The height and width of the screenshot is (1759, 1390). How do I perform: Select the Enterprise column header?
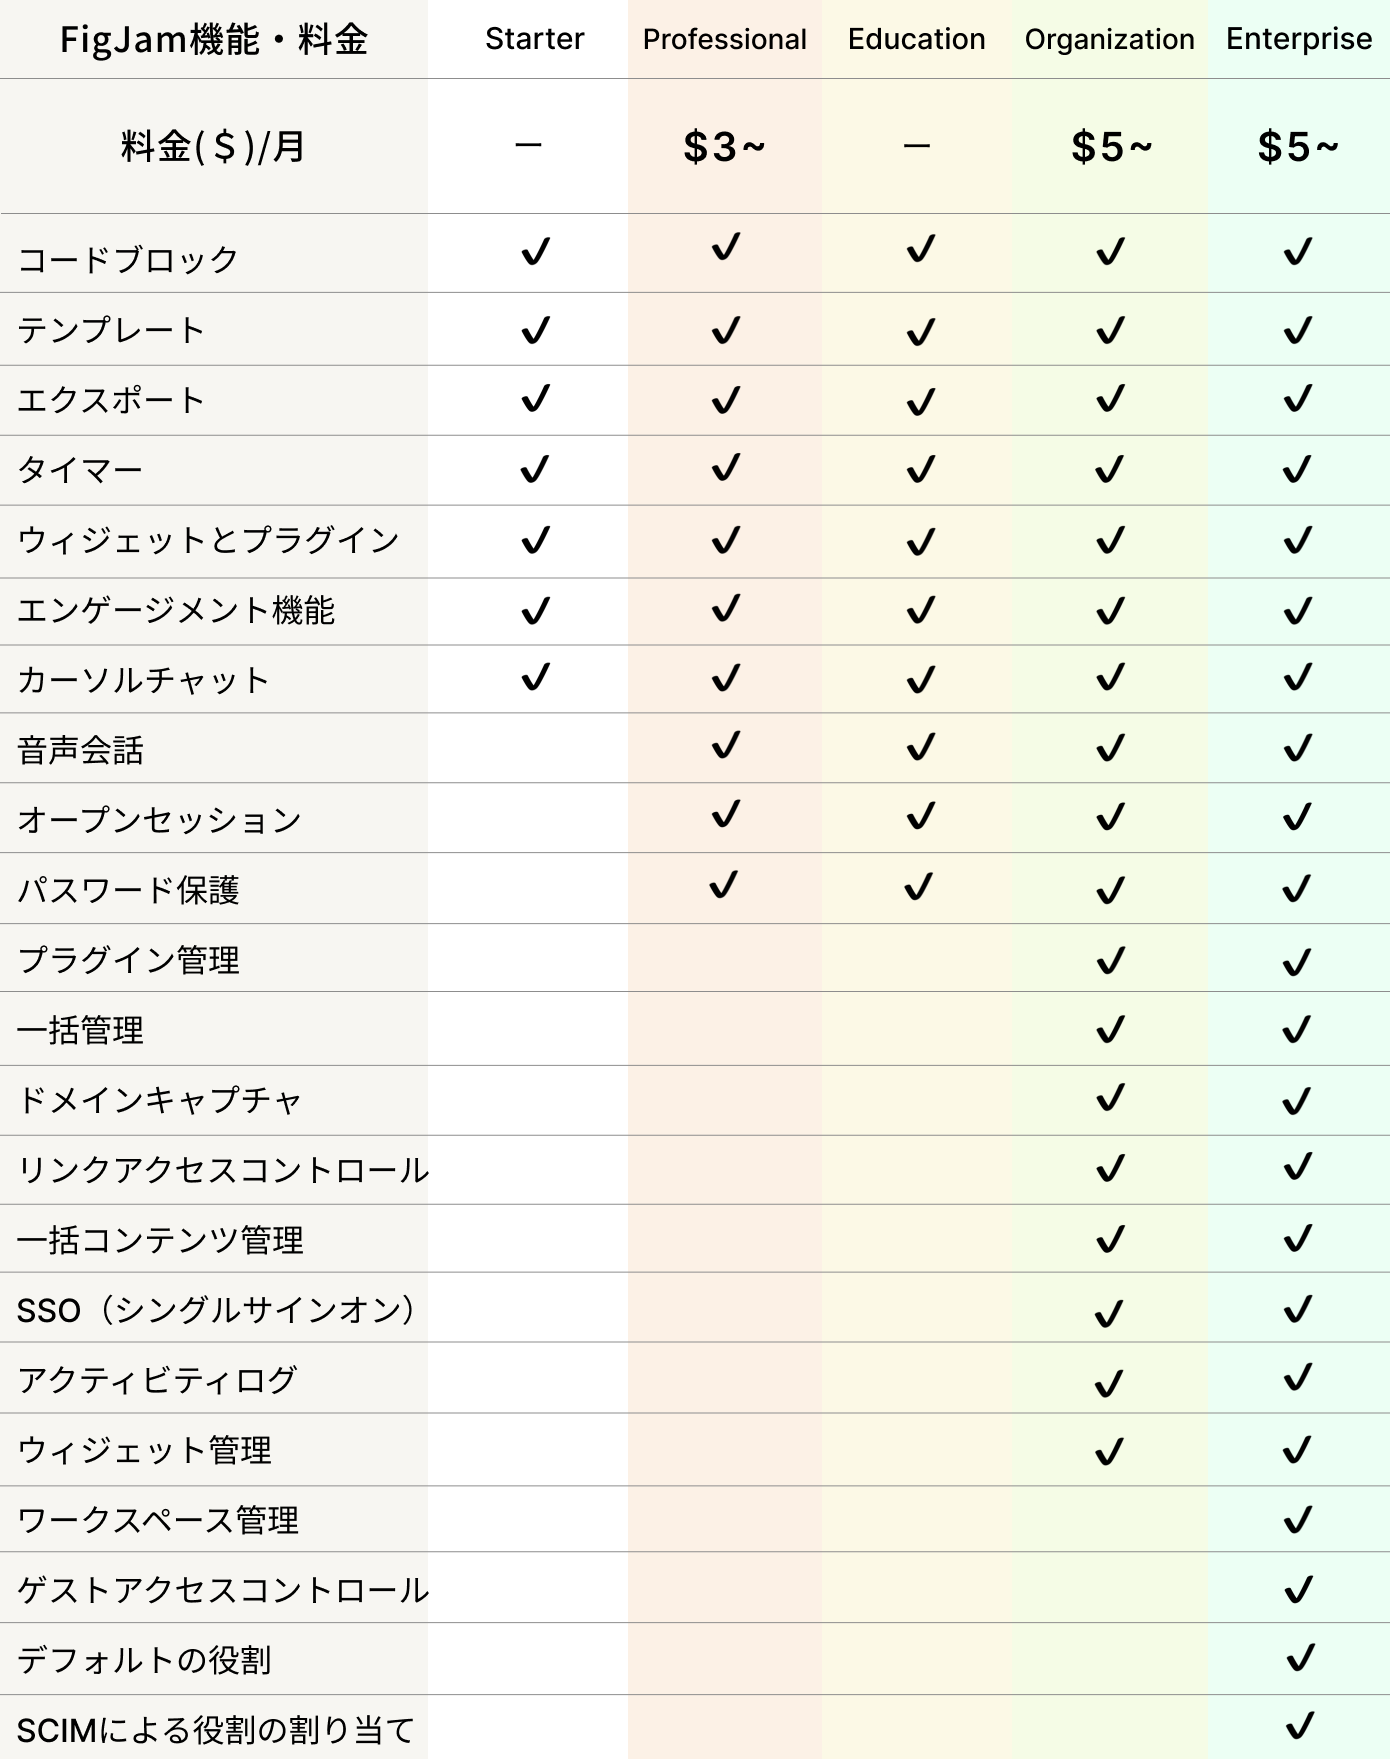pos(1299,39)
